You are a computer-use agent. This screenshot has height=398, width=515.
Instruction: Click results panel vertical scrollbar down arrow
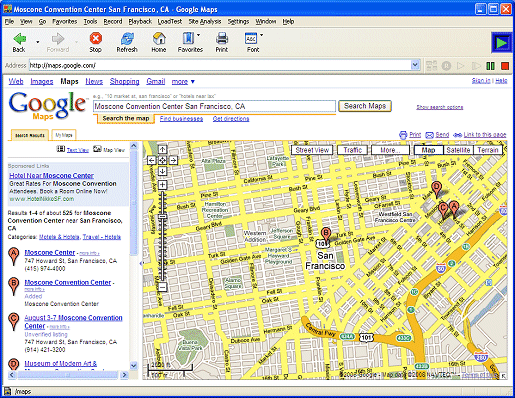[134, 366]
